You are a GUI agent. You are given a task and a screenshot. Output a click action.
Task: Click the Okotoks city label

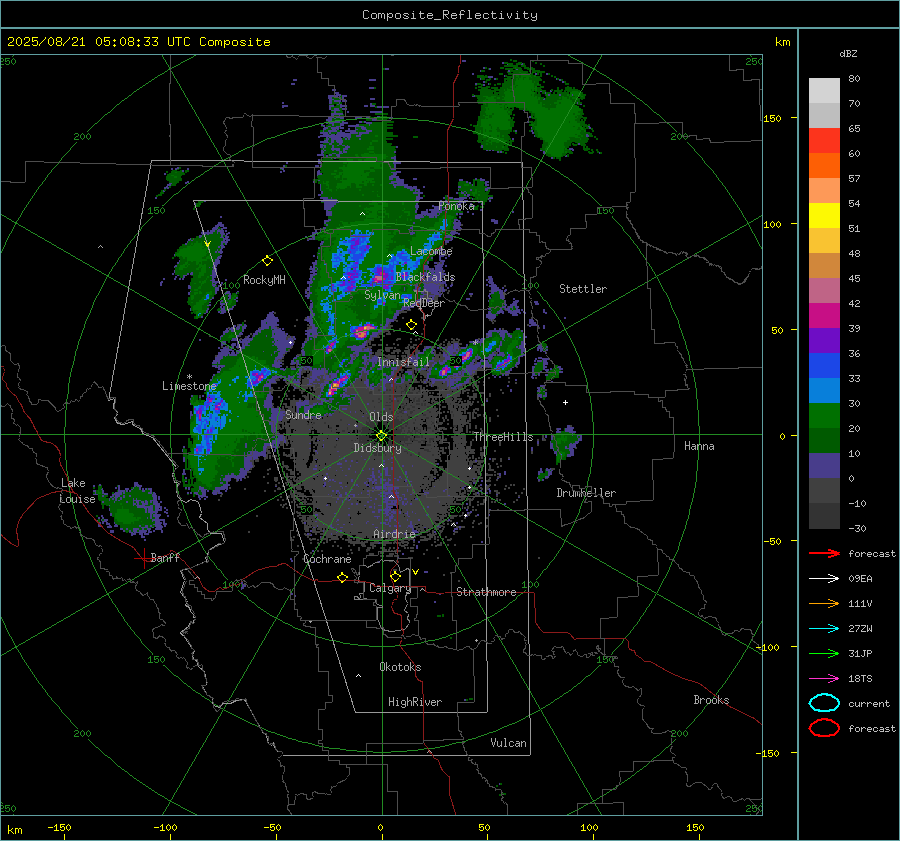click(x=400, y=667)
